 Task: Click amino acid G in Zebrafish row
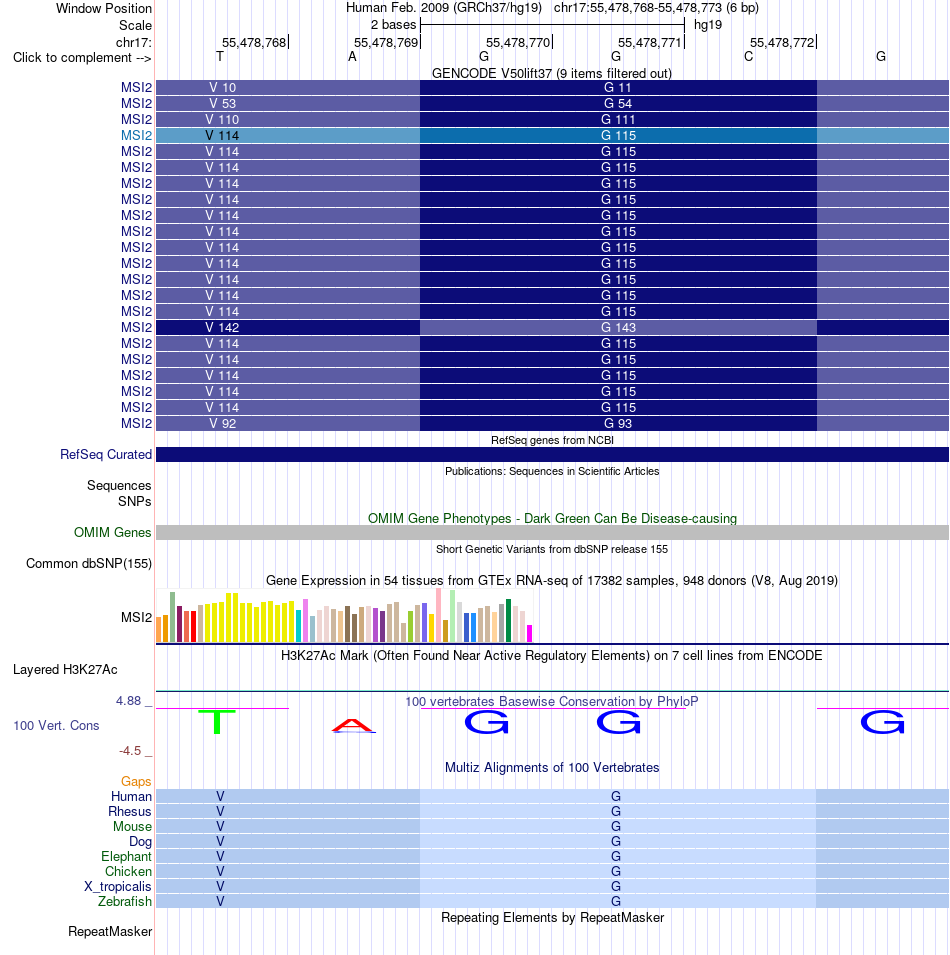point(616,901)
